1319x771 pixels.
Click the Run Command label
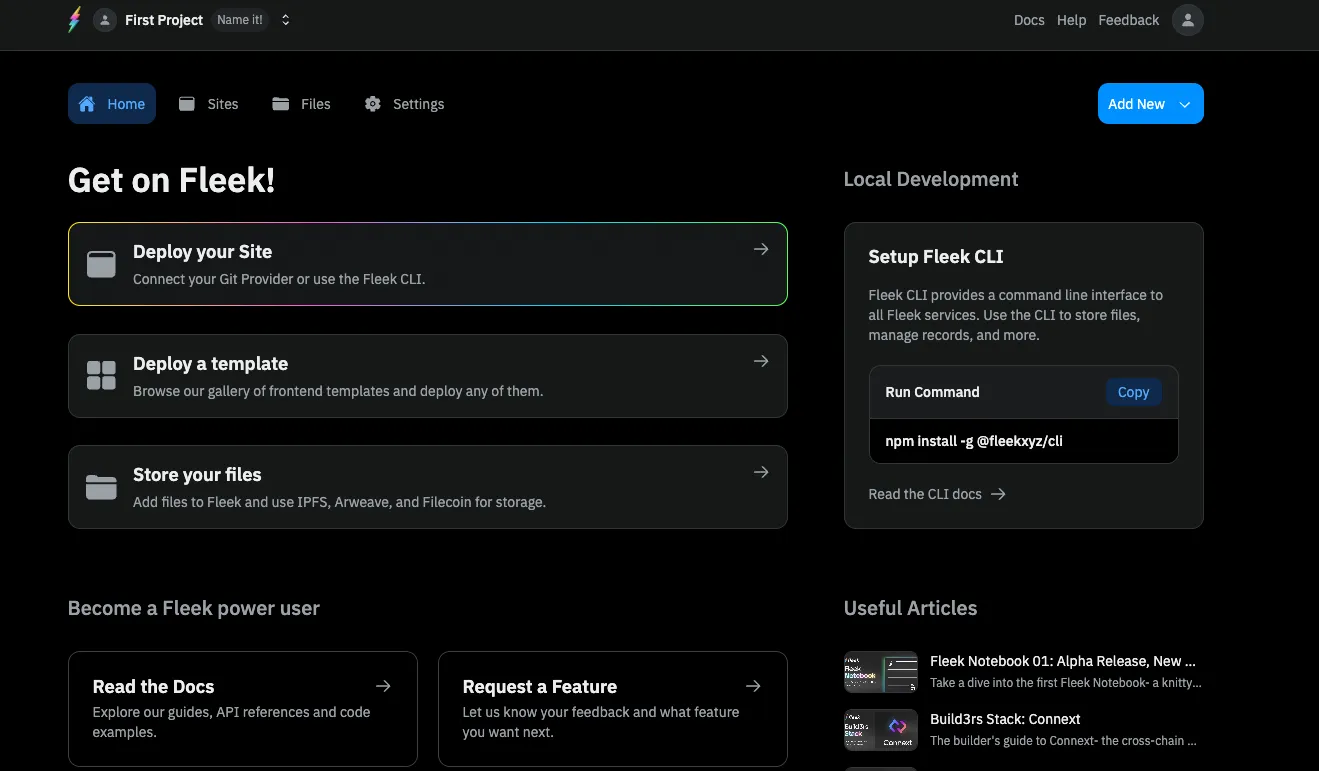(932, 392)
